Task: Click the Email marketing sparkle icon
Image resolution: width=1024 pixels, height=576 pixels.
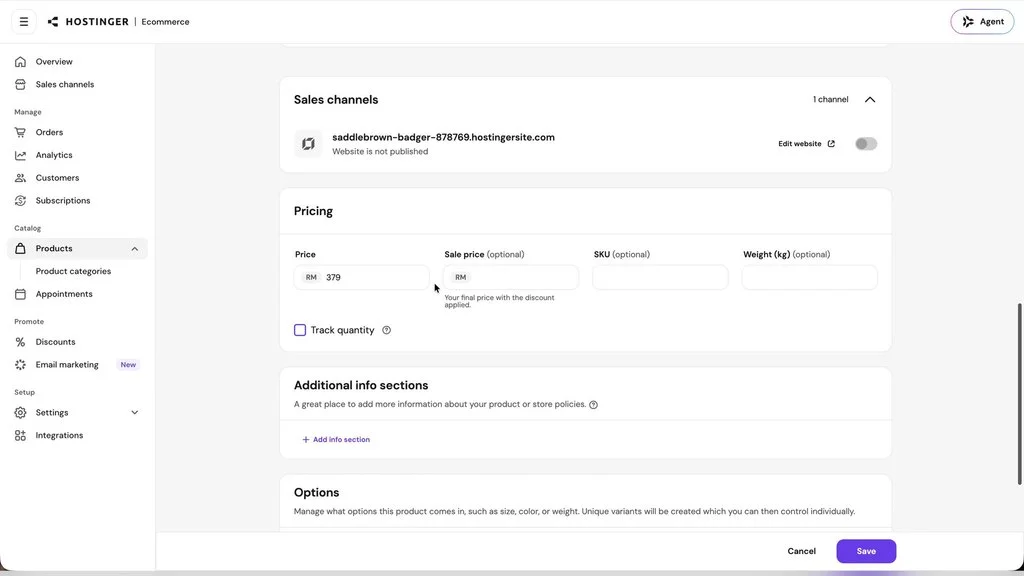Action: [20, 364]
